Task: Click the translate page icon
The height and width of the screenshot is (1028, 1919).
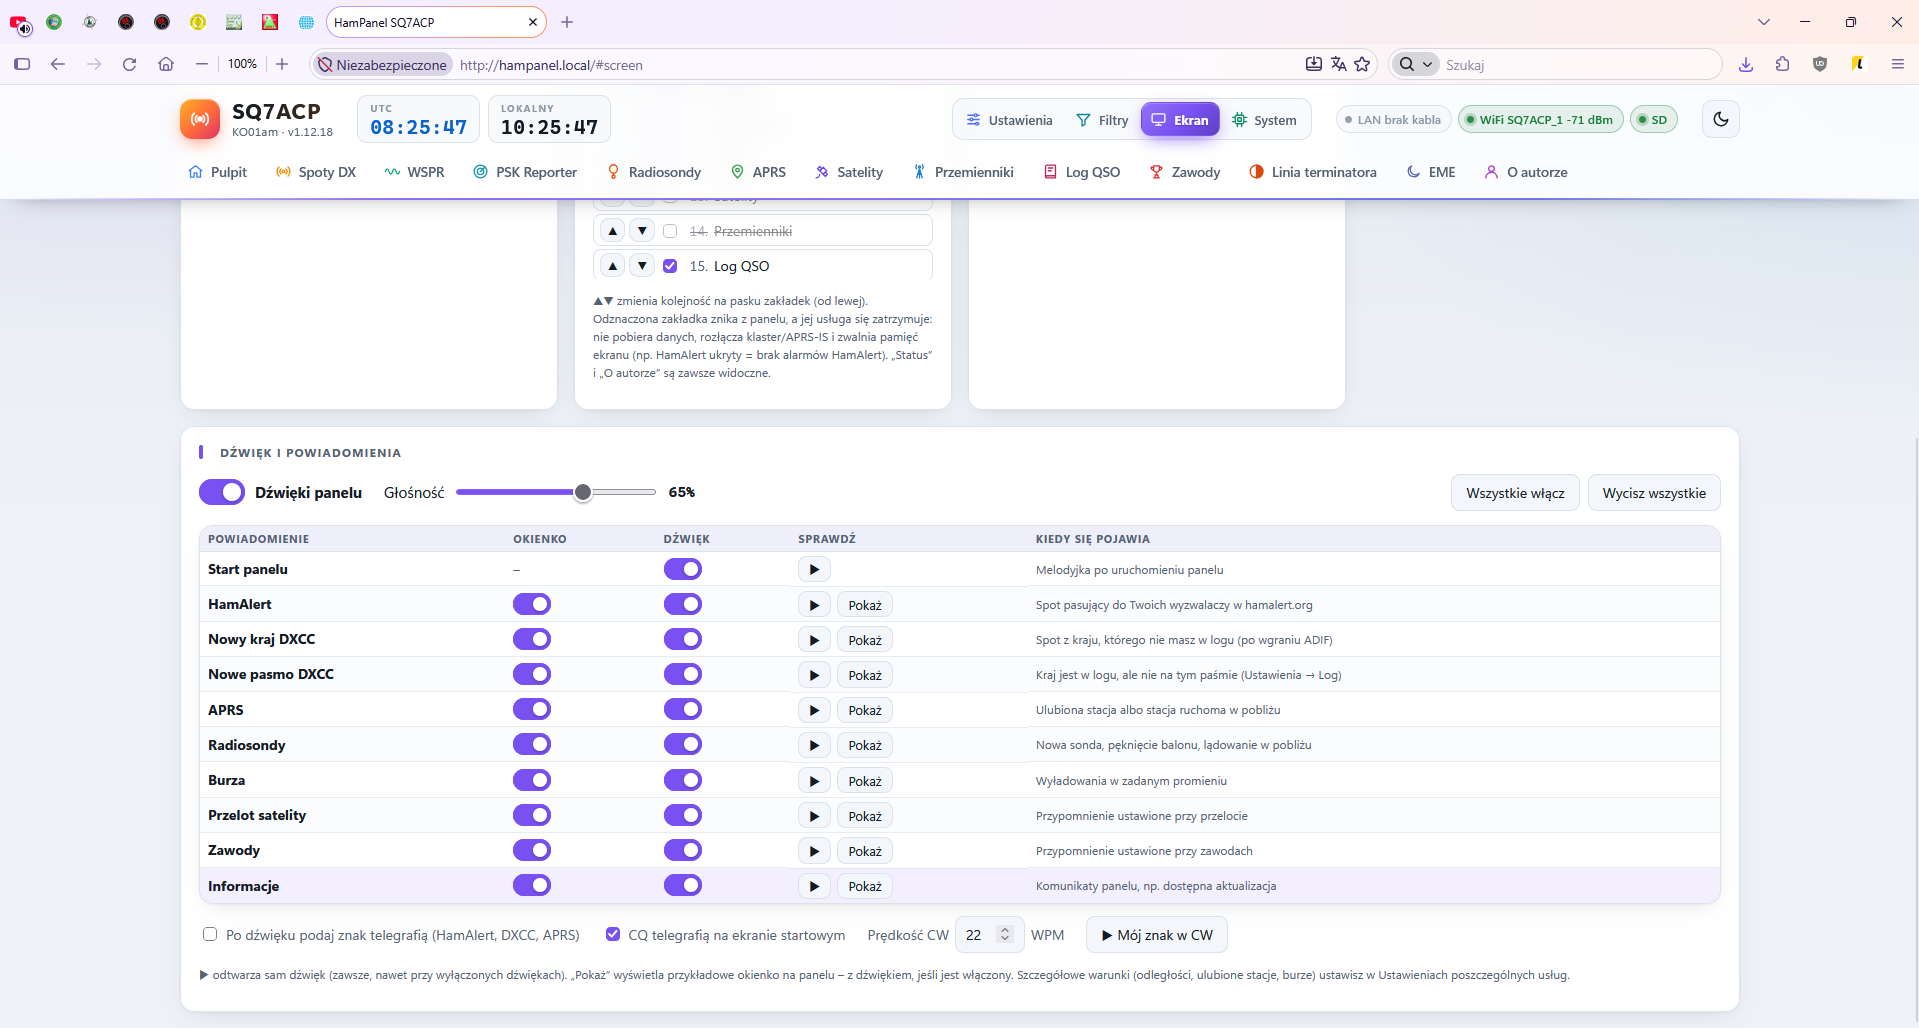Action: [x=1338, y=64]
